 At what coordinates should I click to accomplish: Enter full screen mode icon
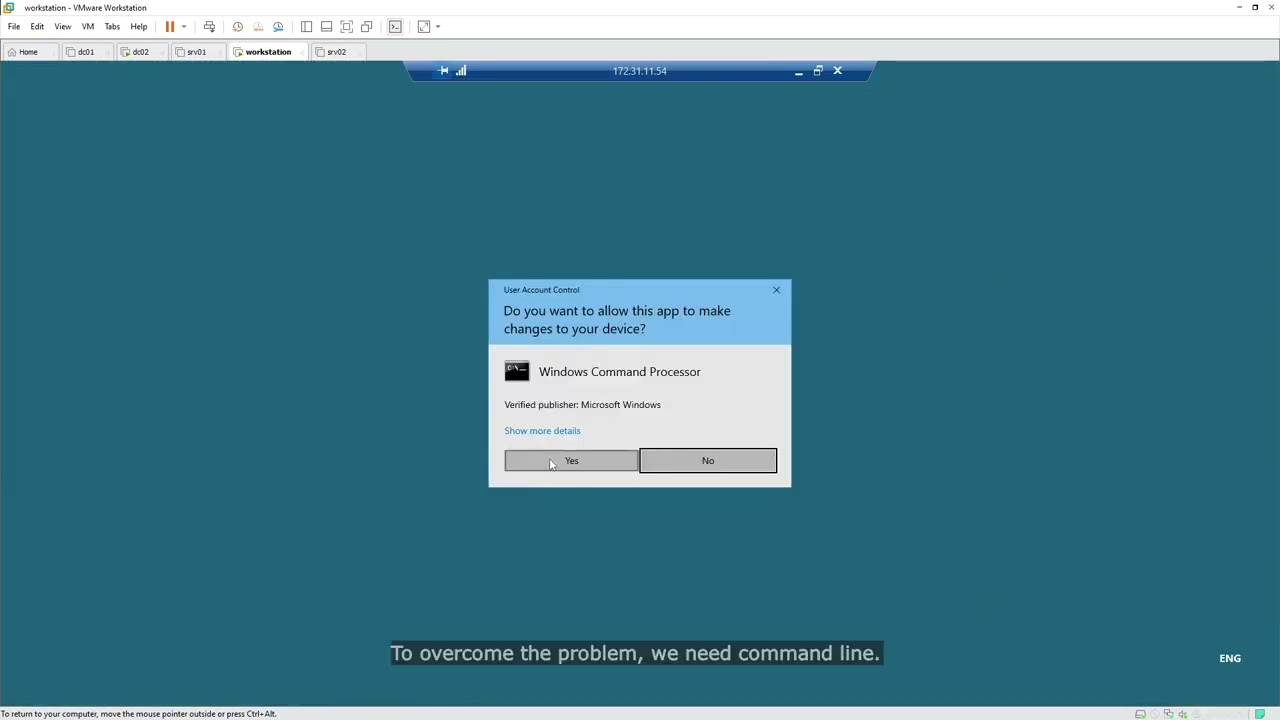tap(346, 27)
